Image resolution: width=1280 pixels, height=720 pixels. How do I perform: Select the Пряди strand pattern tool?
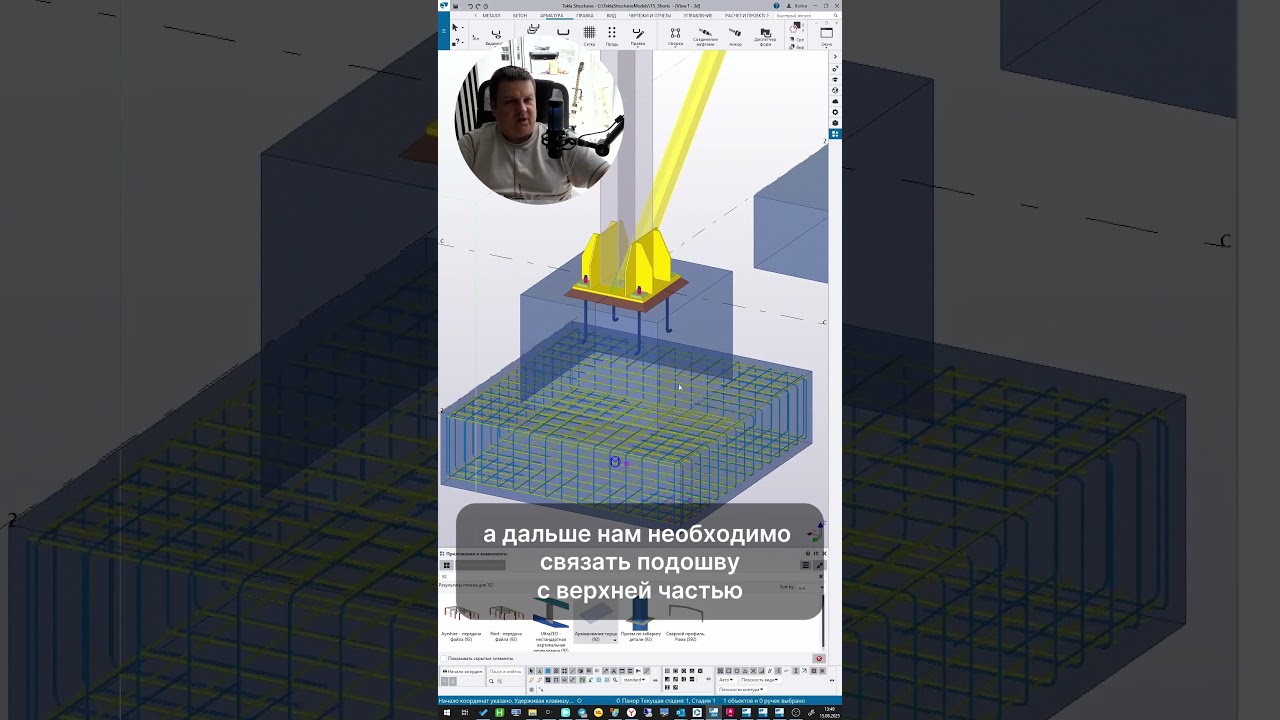pyautogui.click(x=612, y=36)
